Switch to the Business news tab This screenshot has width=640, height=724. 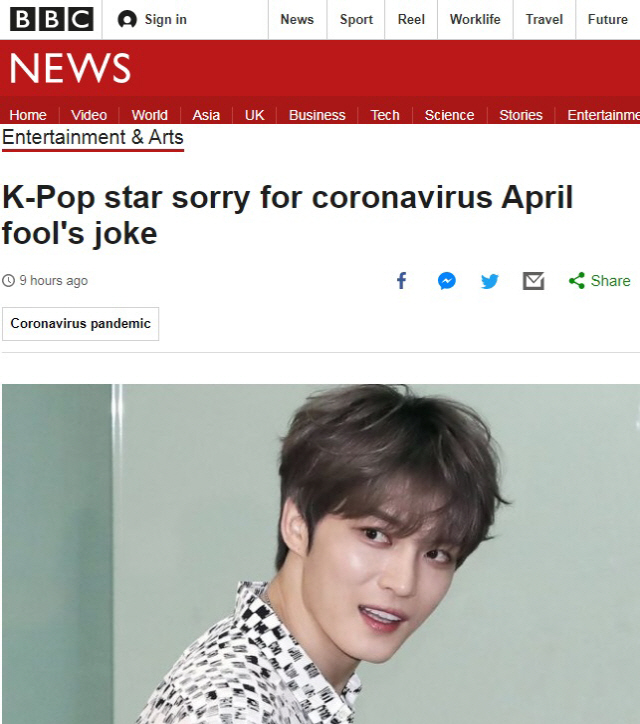pos(317,115)
